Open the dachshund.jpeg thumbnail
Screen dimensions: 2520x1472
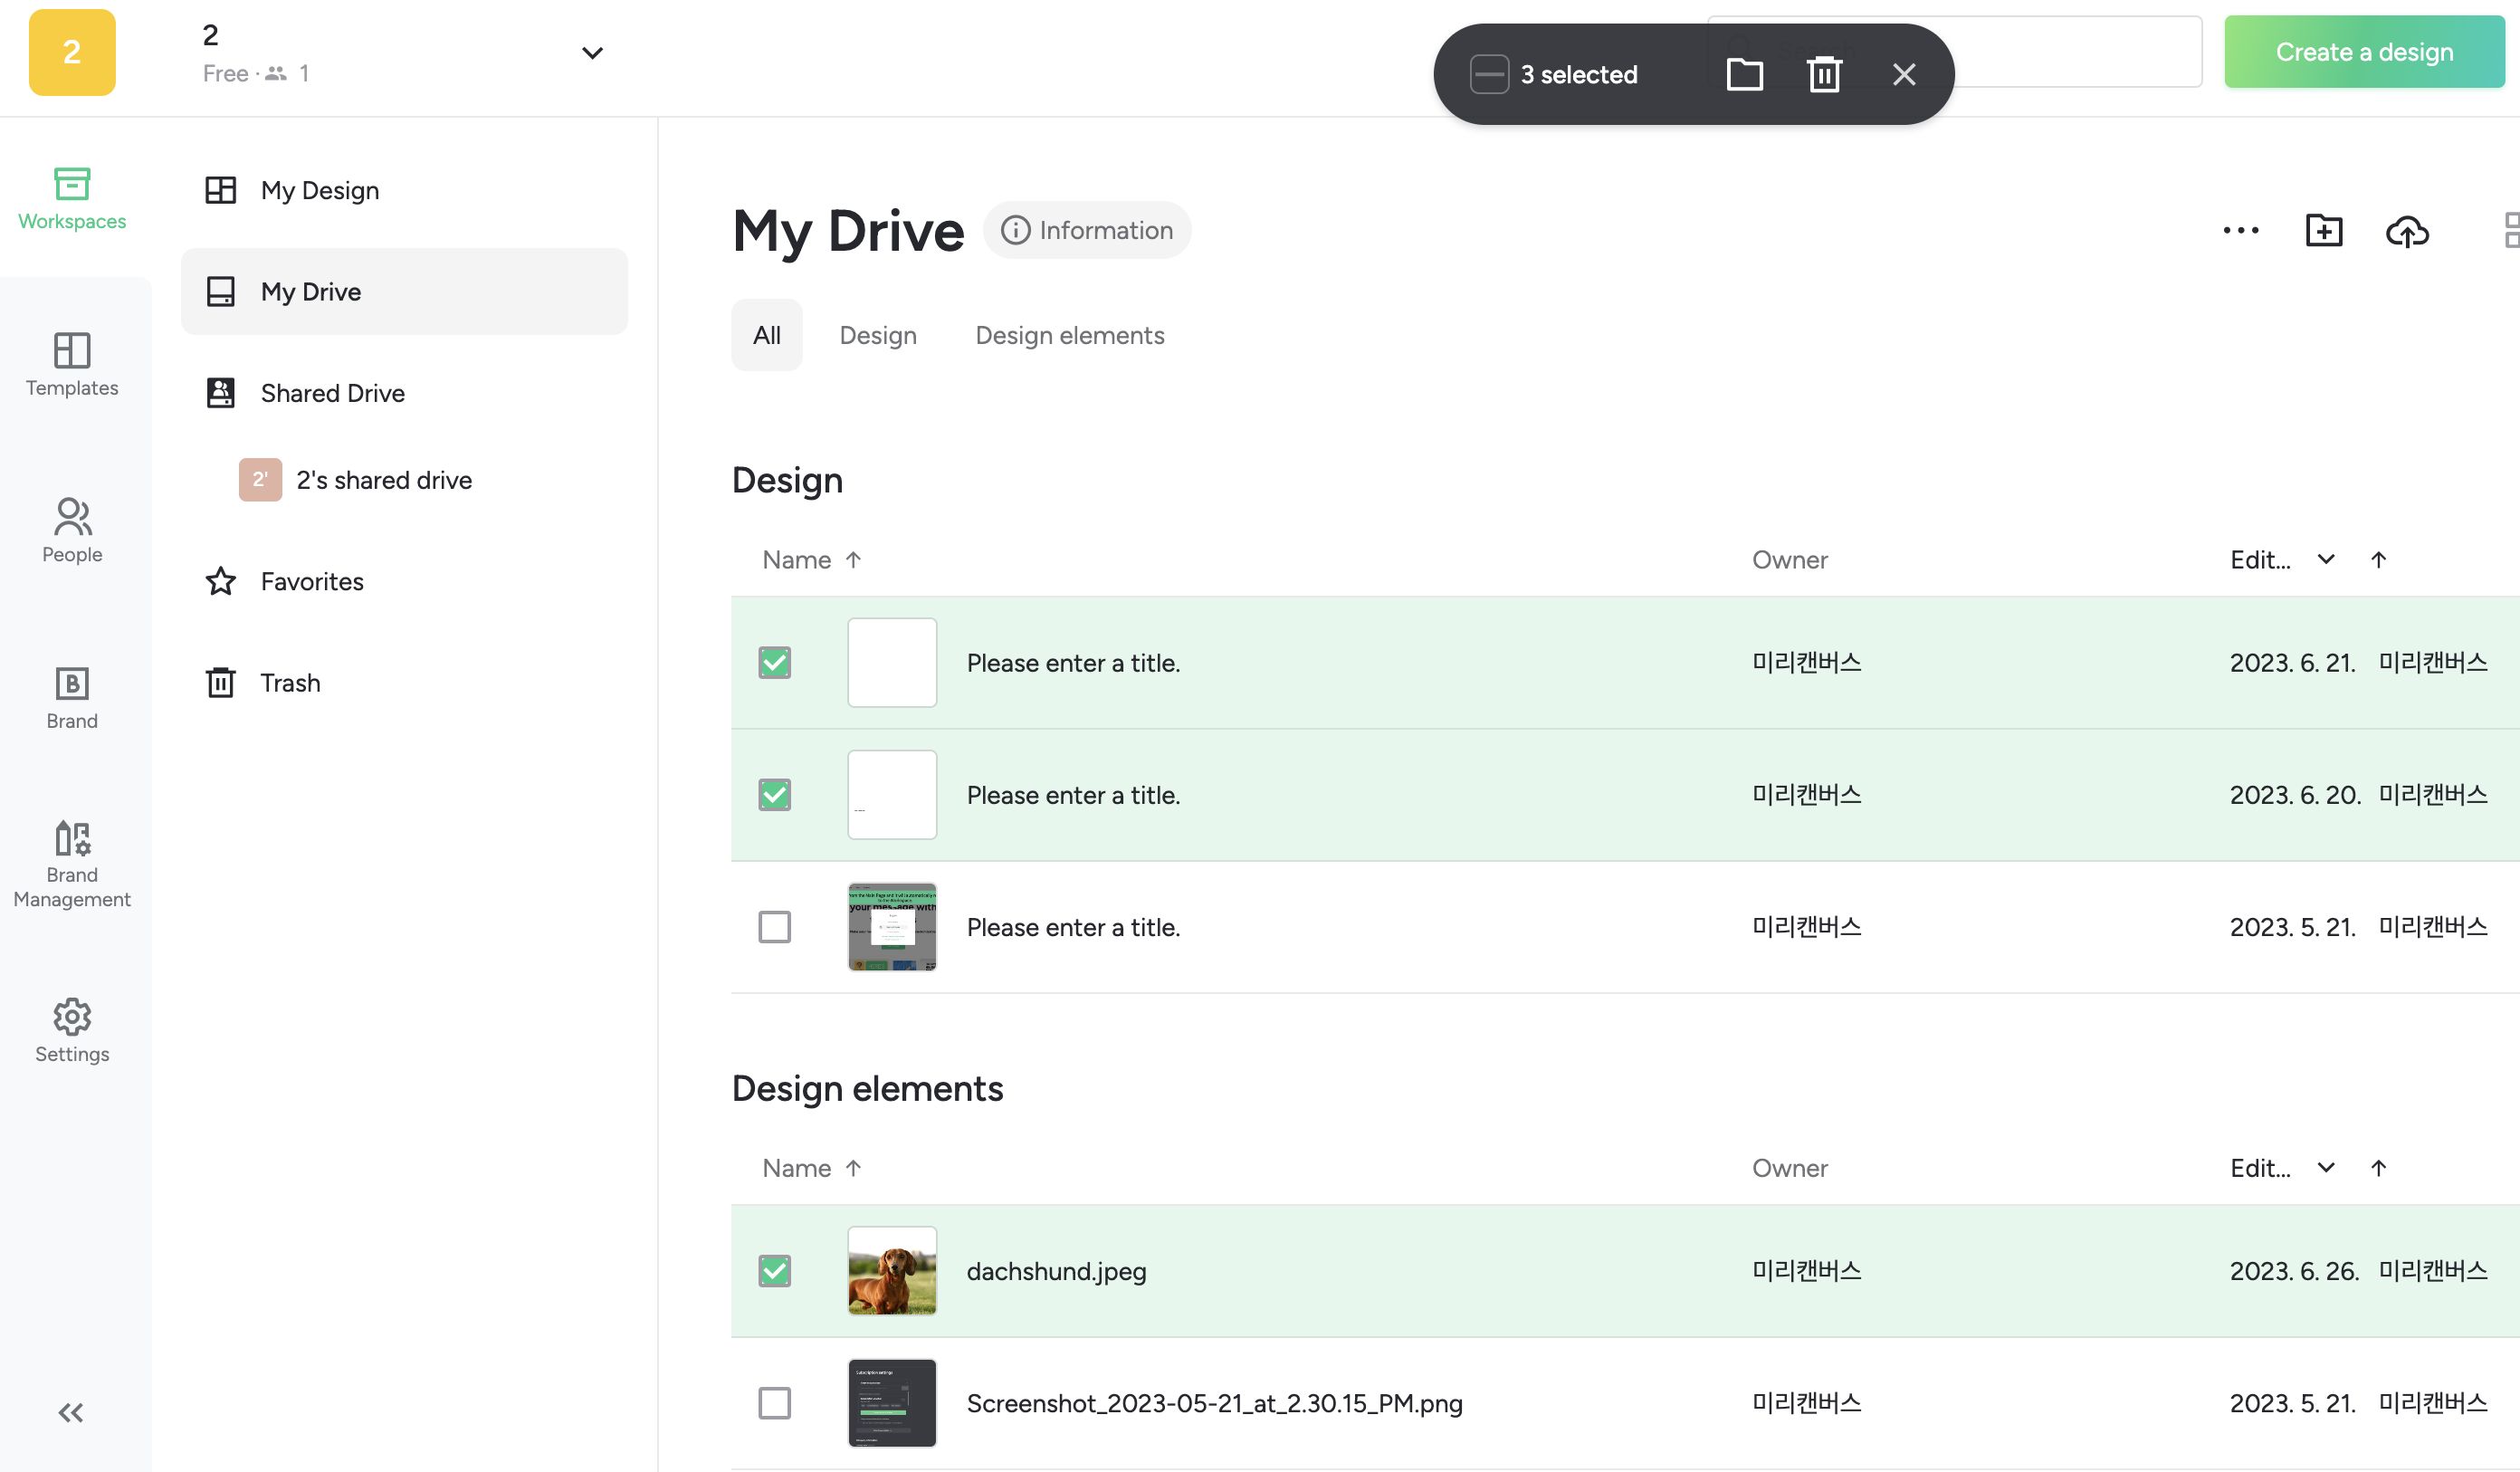point(891,1270)
